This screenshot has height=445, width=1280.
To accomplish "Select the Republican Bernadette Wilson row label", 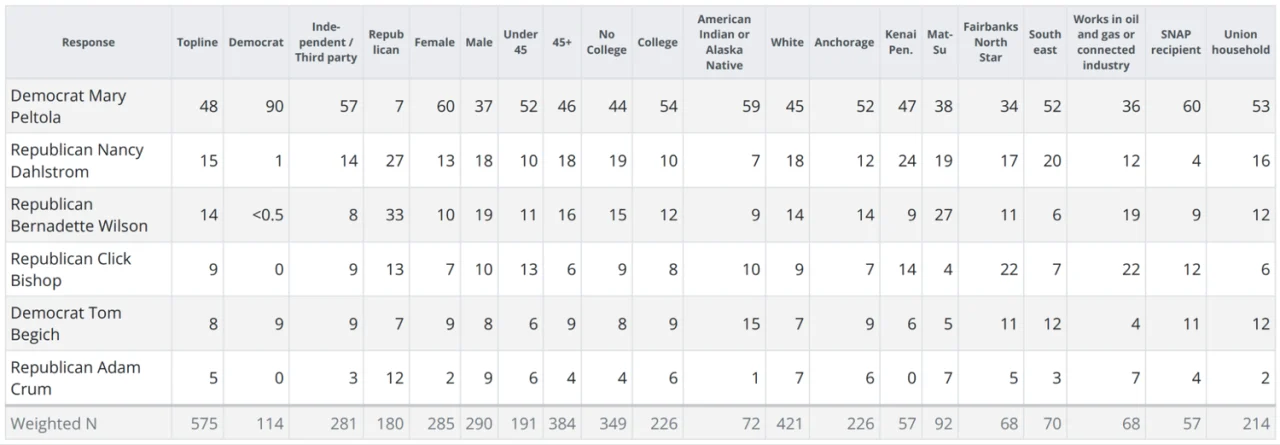I will 79,214.
